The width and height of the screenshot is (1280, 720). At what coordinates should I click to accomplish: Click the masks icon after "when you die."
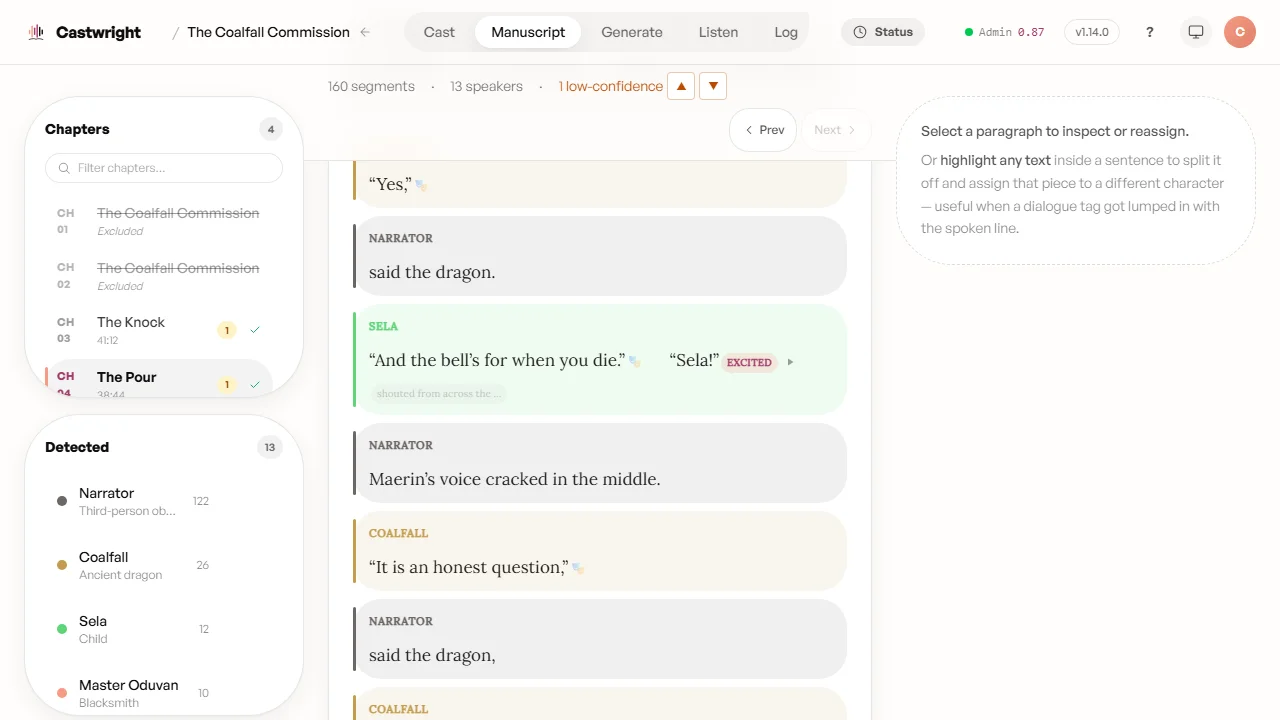pos(634,361)
